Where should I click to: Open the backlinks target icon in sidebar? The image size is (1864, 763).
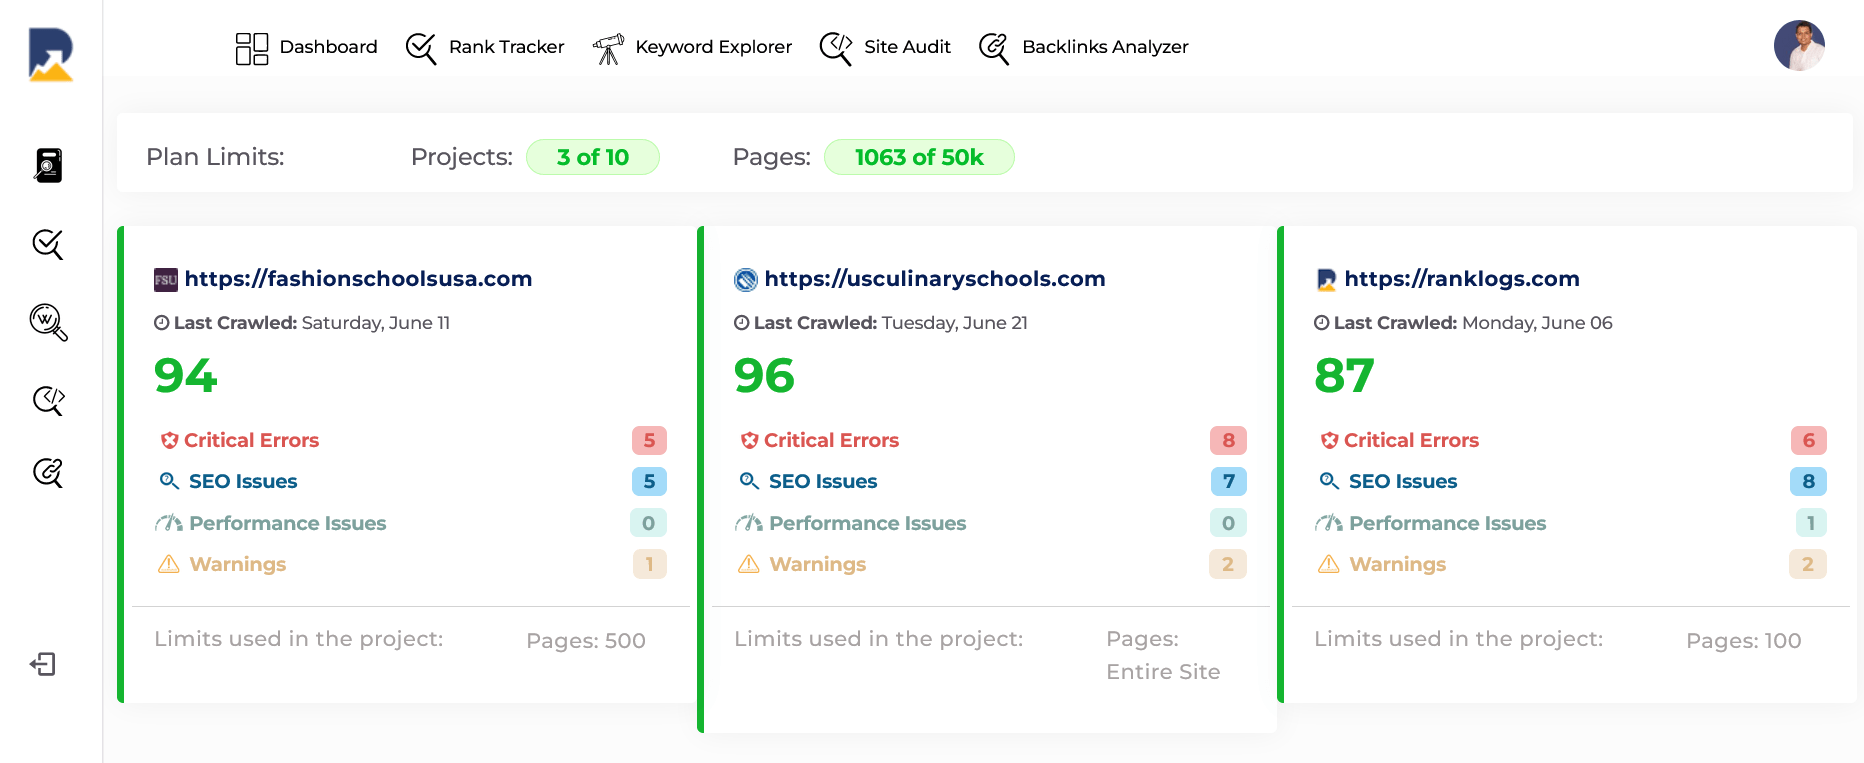(48, 472)
